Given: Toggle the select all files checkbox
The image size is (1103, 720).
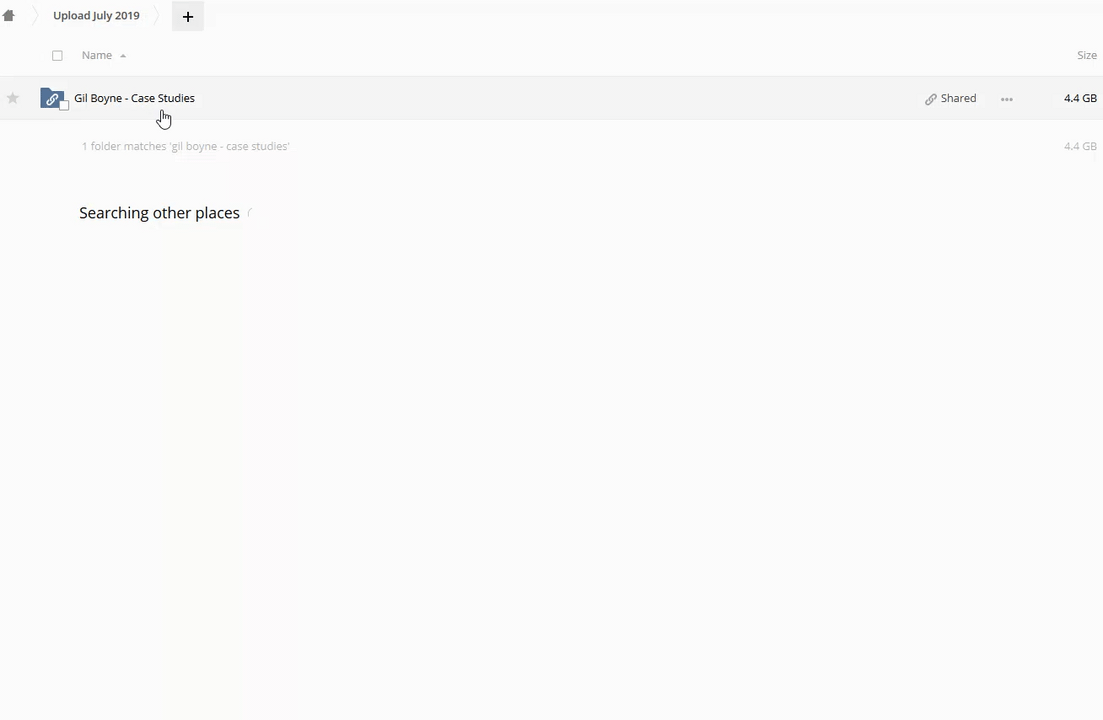Looking at the screenshot, I should pyautogui.click(x=58, y=56).
